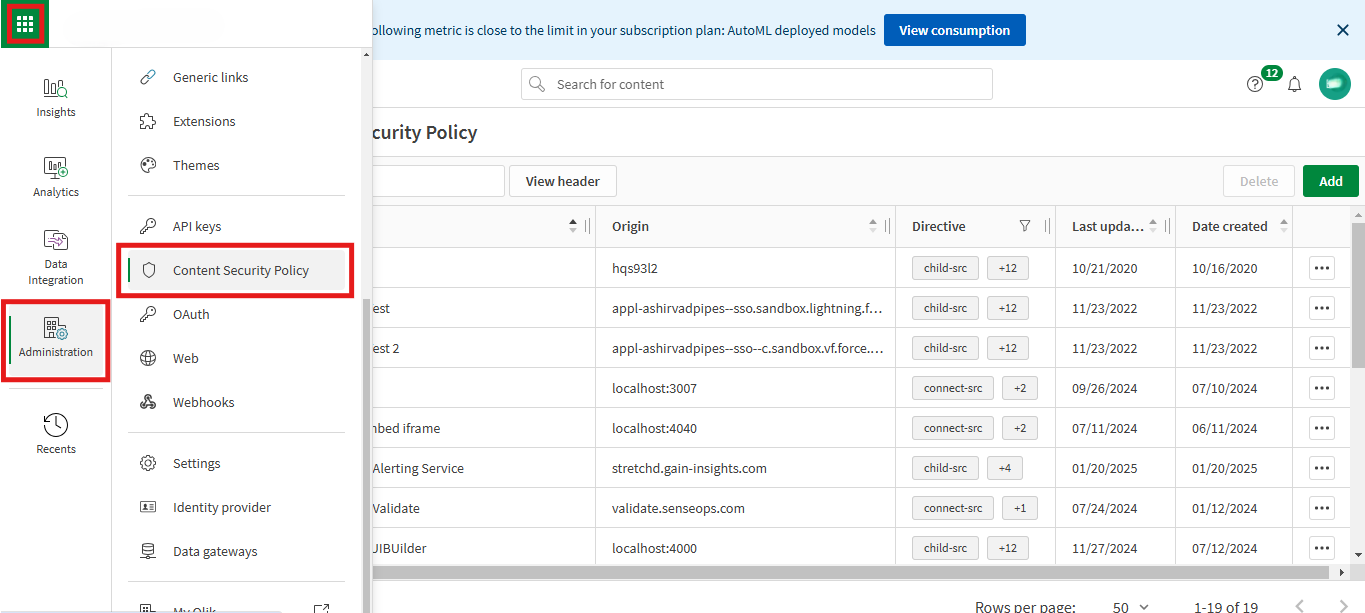Open the filter on the Directive column
Image resolution: width=1365 pixels, height=613 pixels.
point(1025,226)
